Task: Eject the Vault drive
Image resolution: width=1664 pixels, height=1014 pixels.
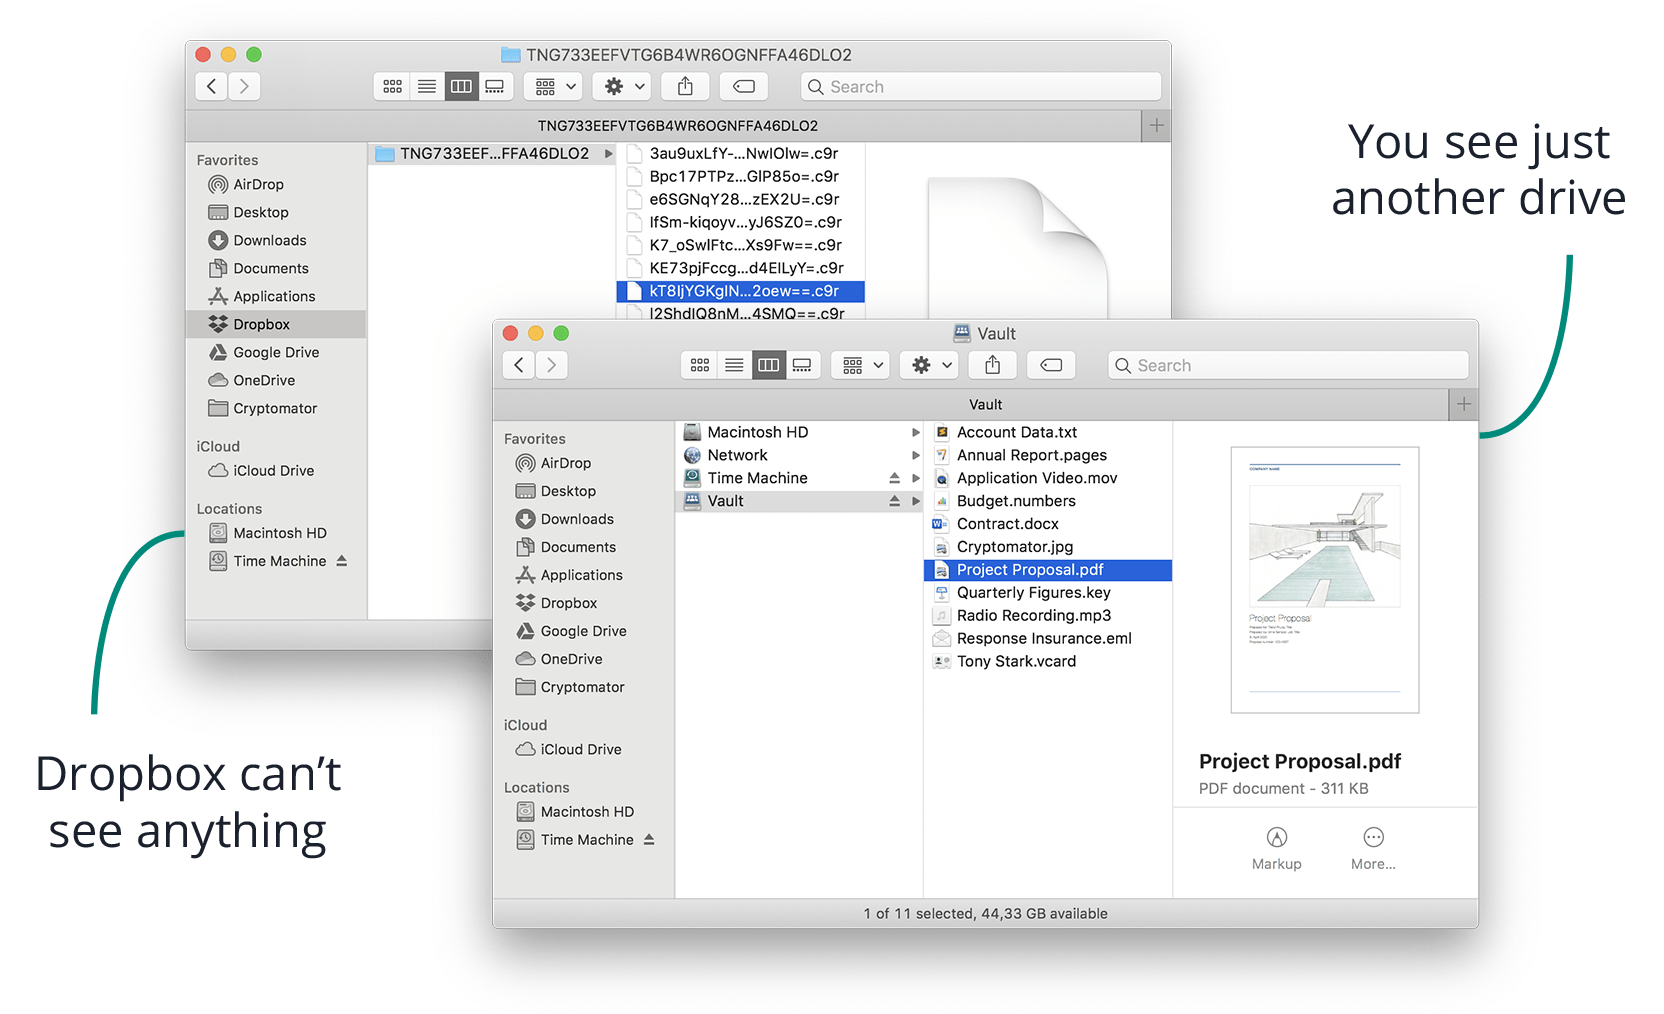Action: (894, 502)
